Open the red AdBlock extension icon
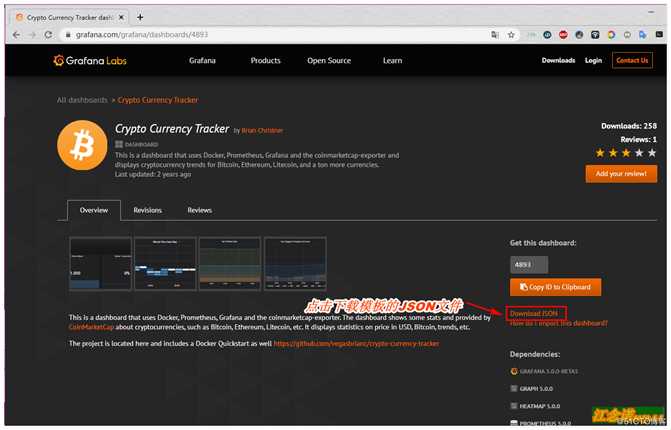671x430 pixels. coord(563,35)
